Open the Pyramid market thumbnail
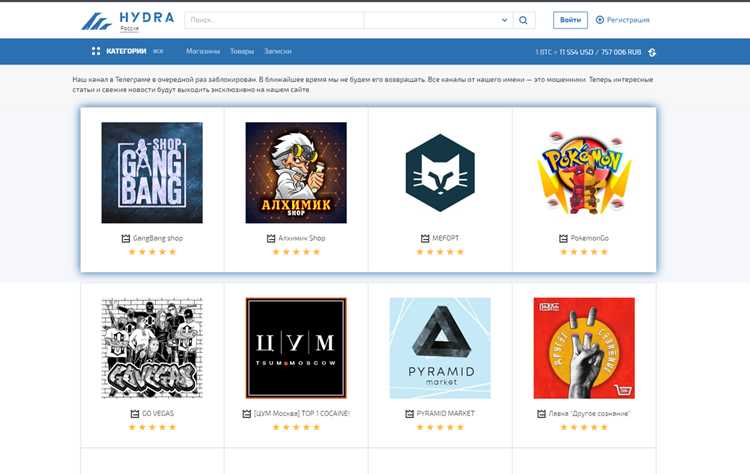 [440, 348]
